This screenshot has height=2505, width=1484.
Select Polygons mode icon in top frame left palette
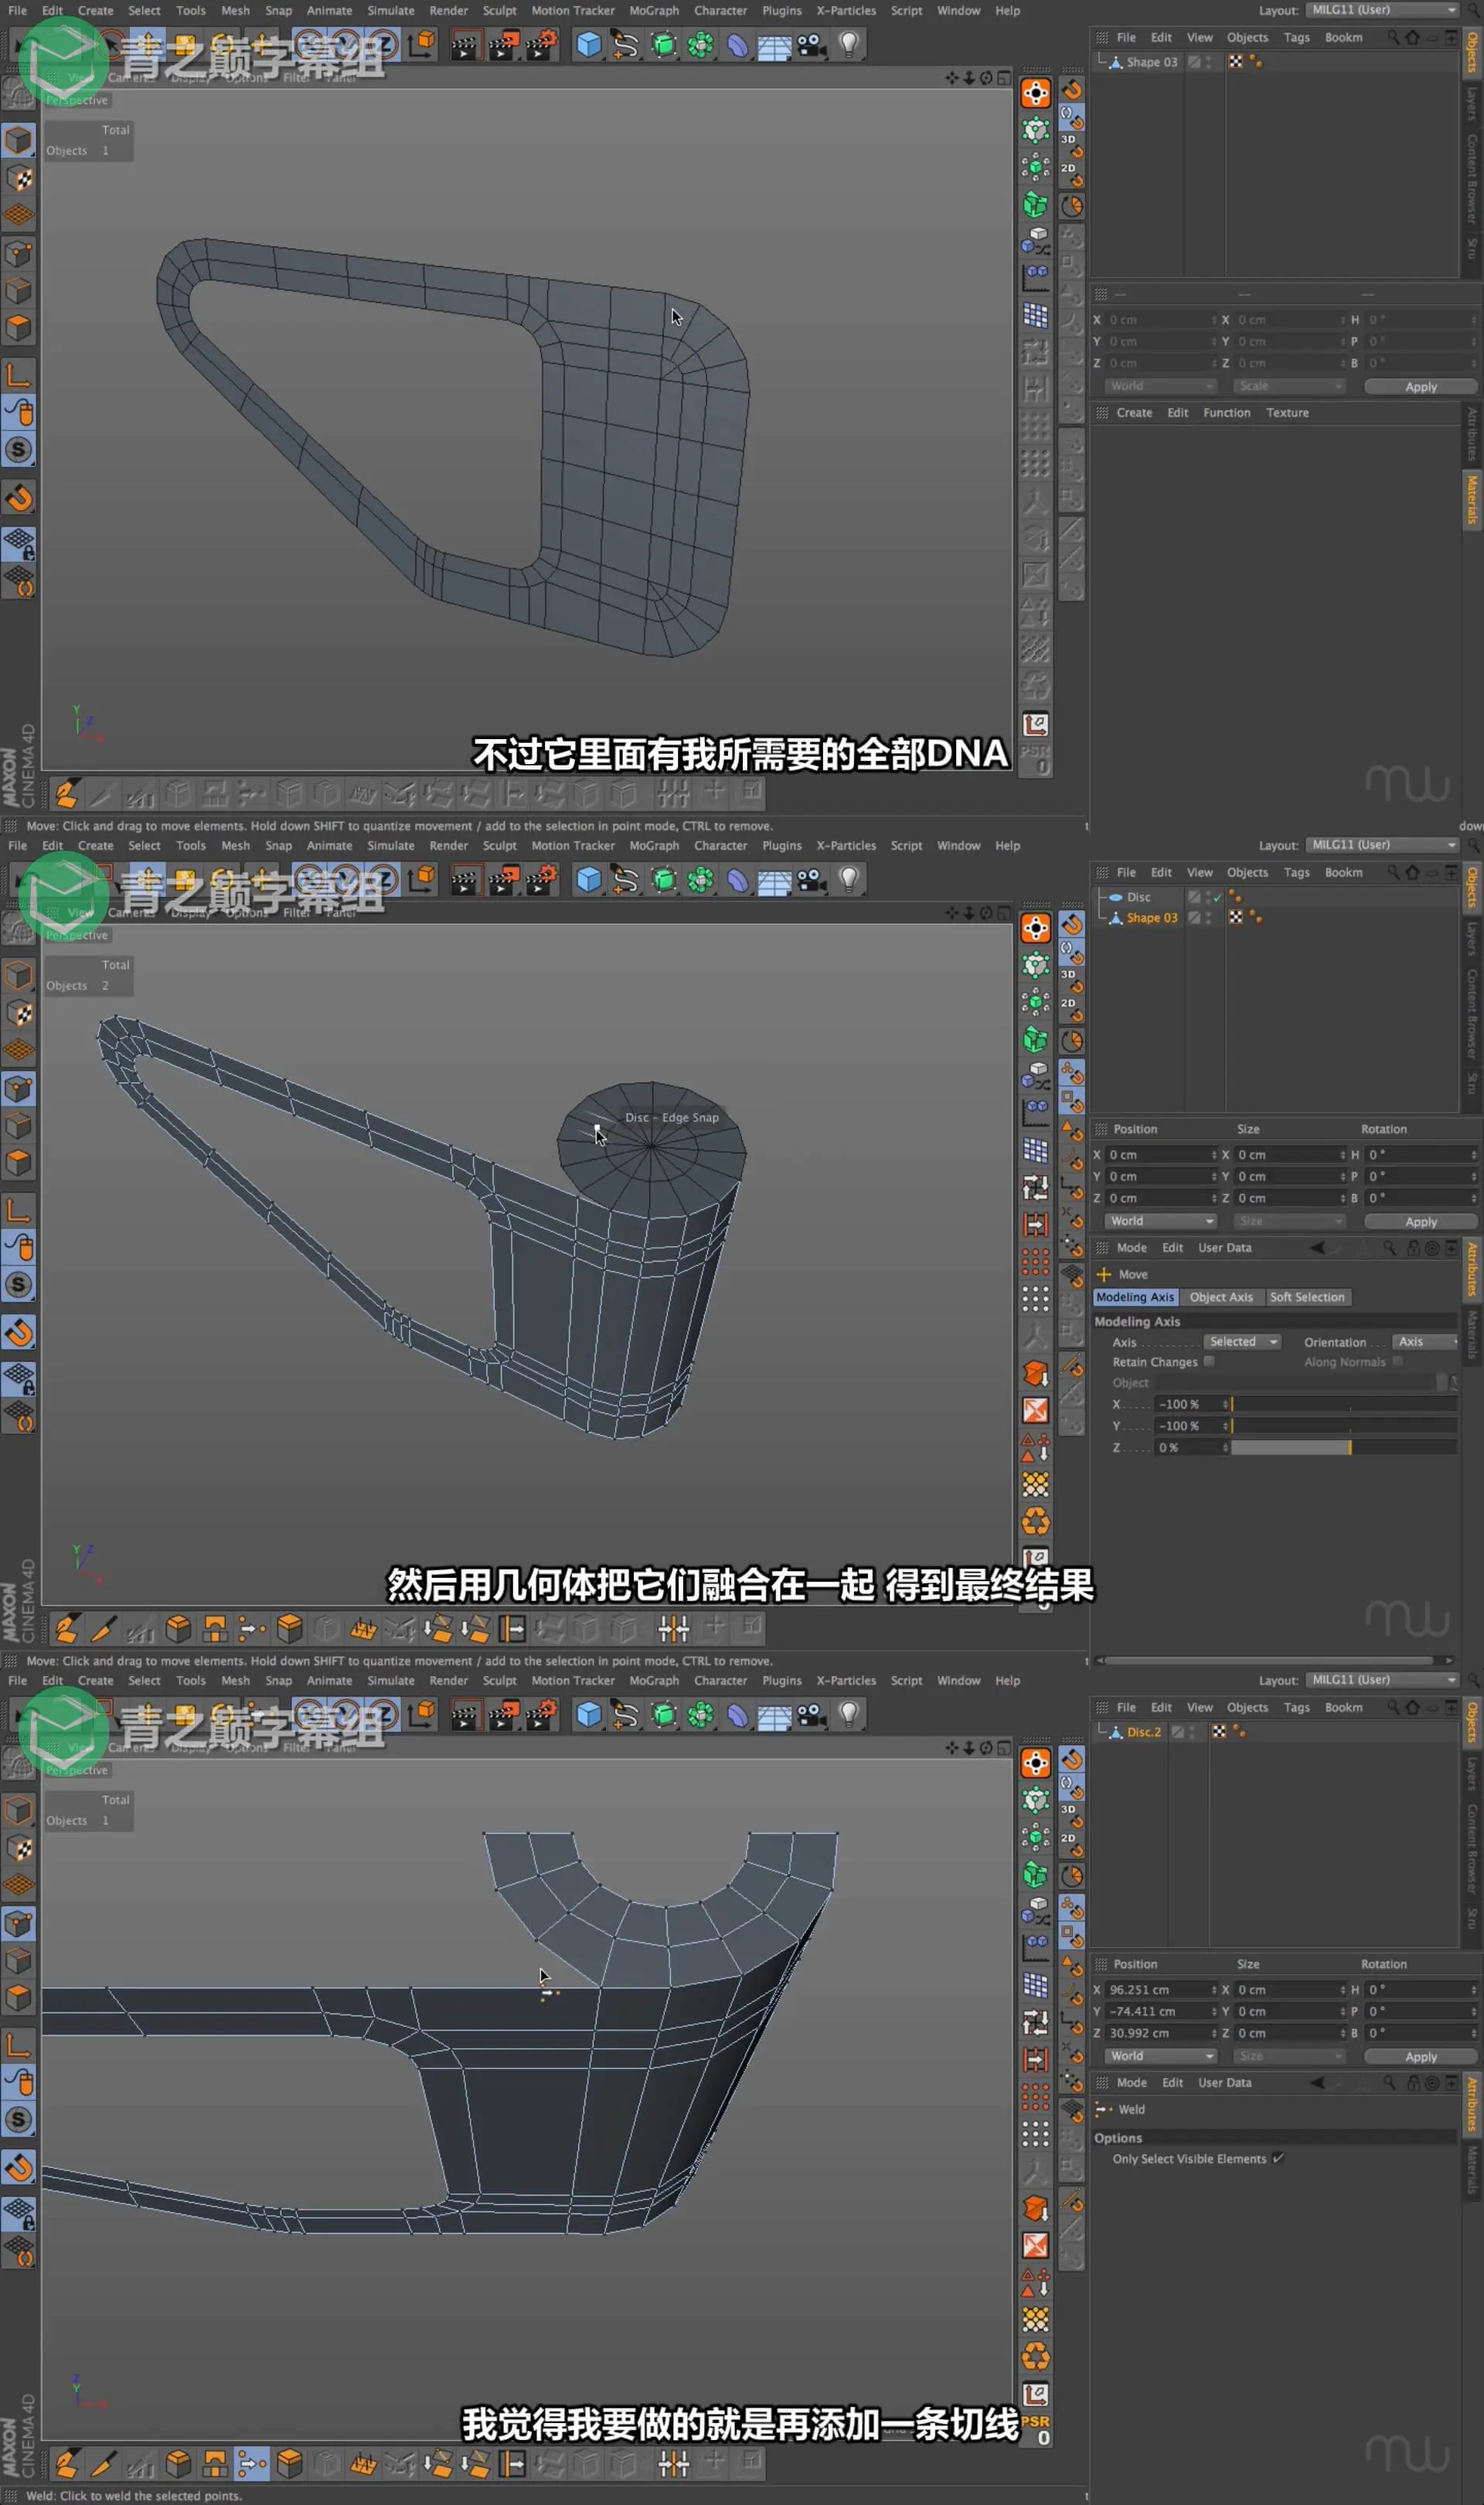[19, 327]
